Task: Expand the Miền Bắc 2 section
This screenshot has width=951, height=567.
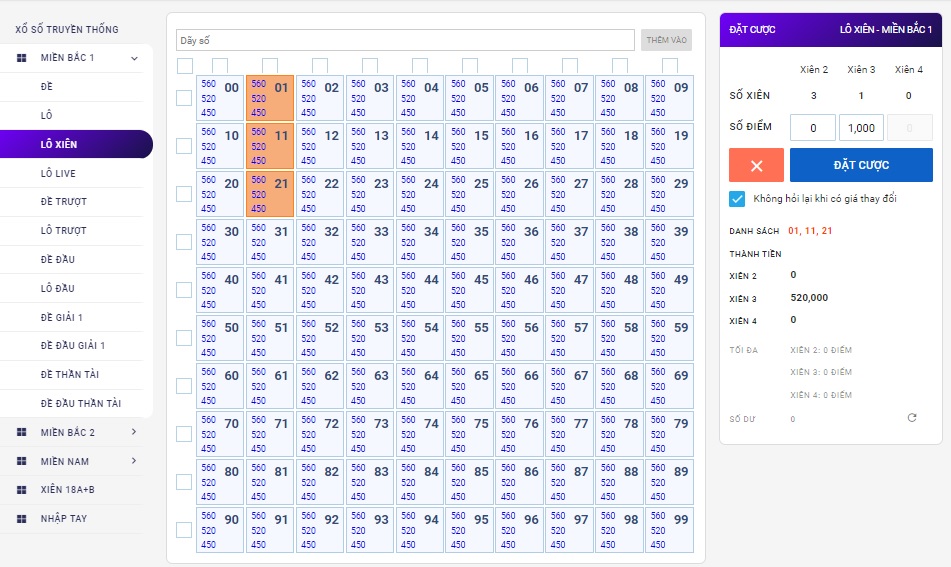Action: tap(134, 432)
